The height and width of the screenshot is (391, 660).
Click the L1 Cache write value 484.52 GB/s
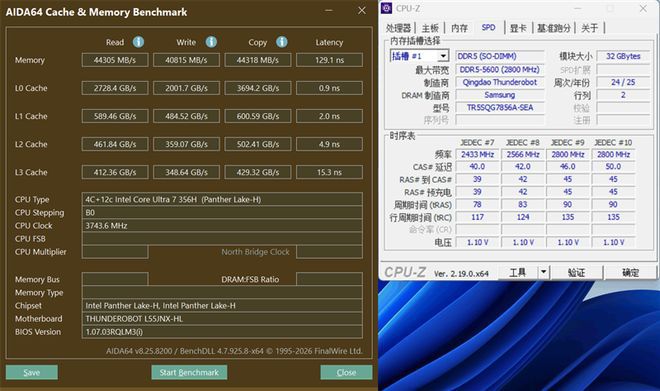coord(186,116)
